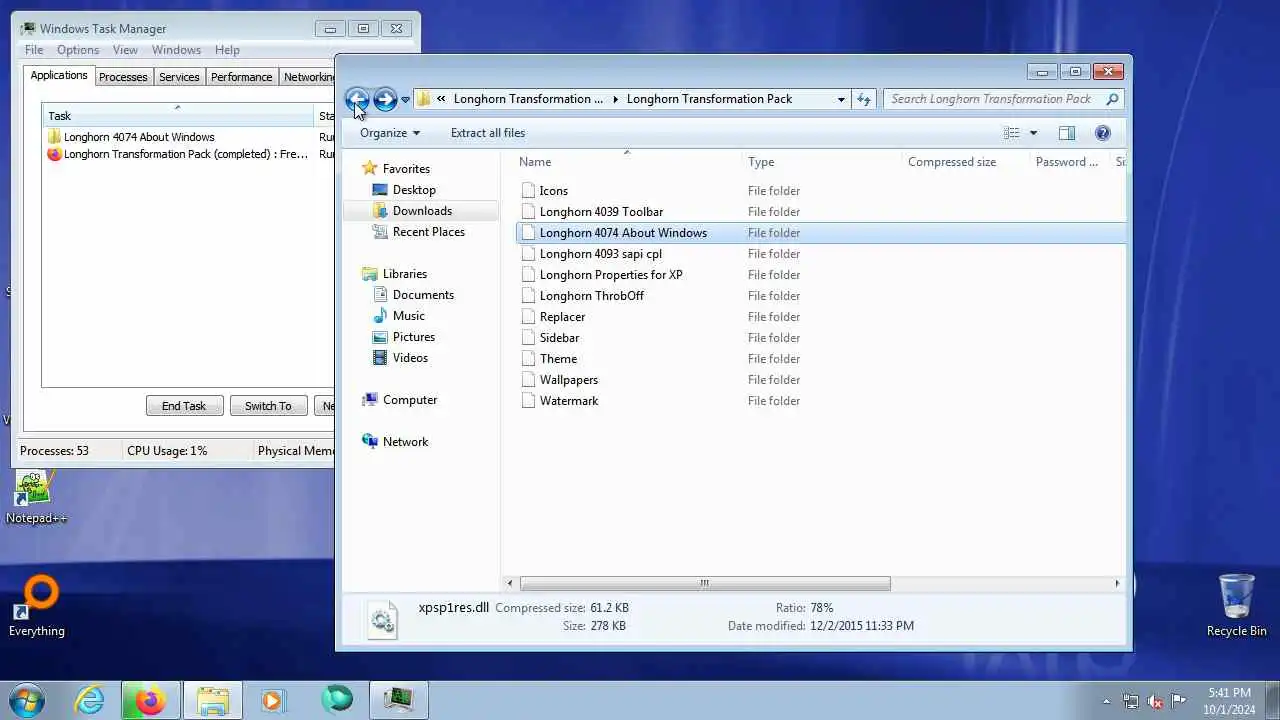This screenshot has height=720, width=1280.
Task: Open Desktop in navigation pane
Action: 404,190
